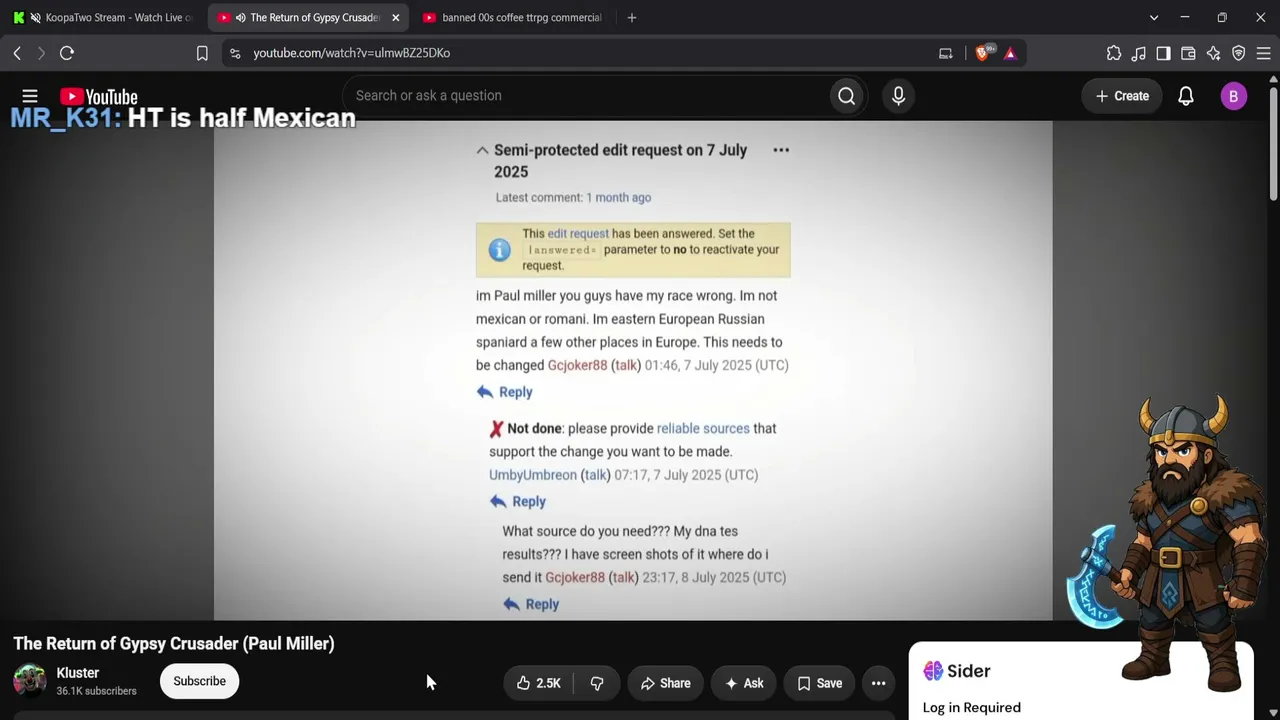Open the purple account avatar menu
Viewport: 1280px width, 720px height.
(1233, 96)
